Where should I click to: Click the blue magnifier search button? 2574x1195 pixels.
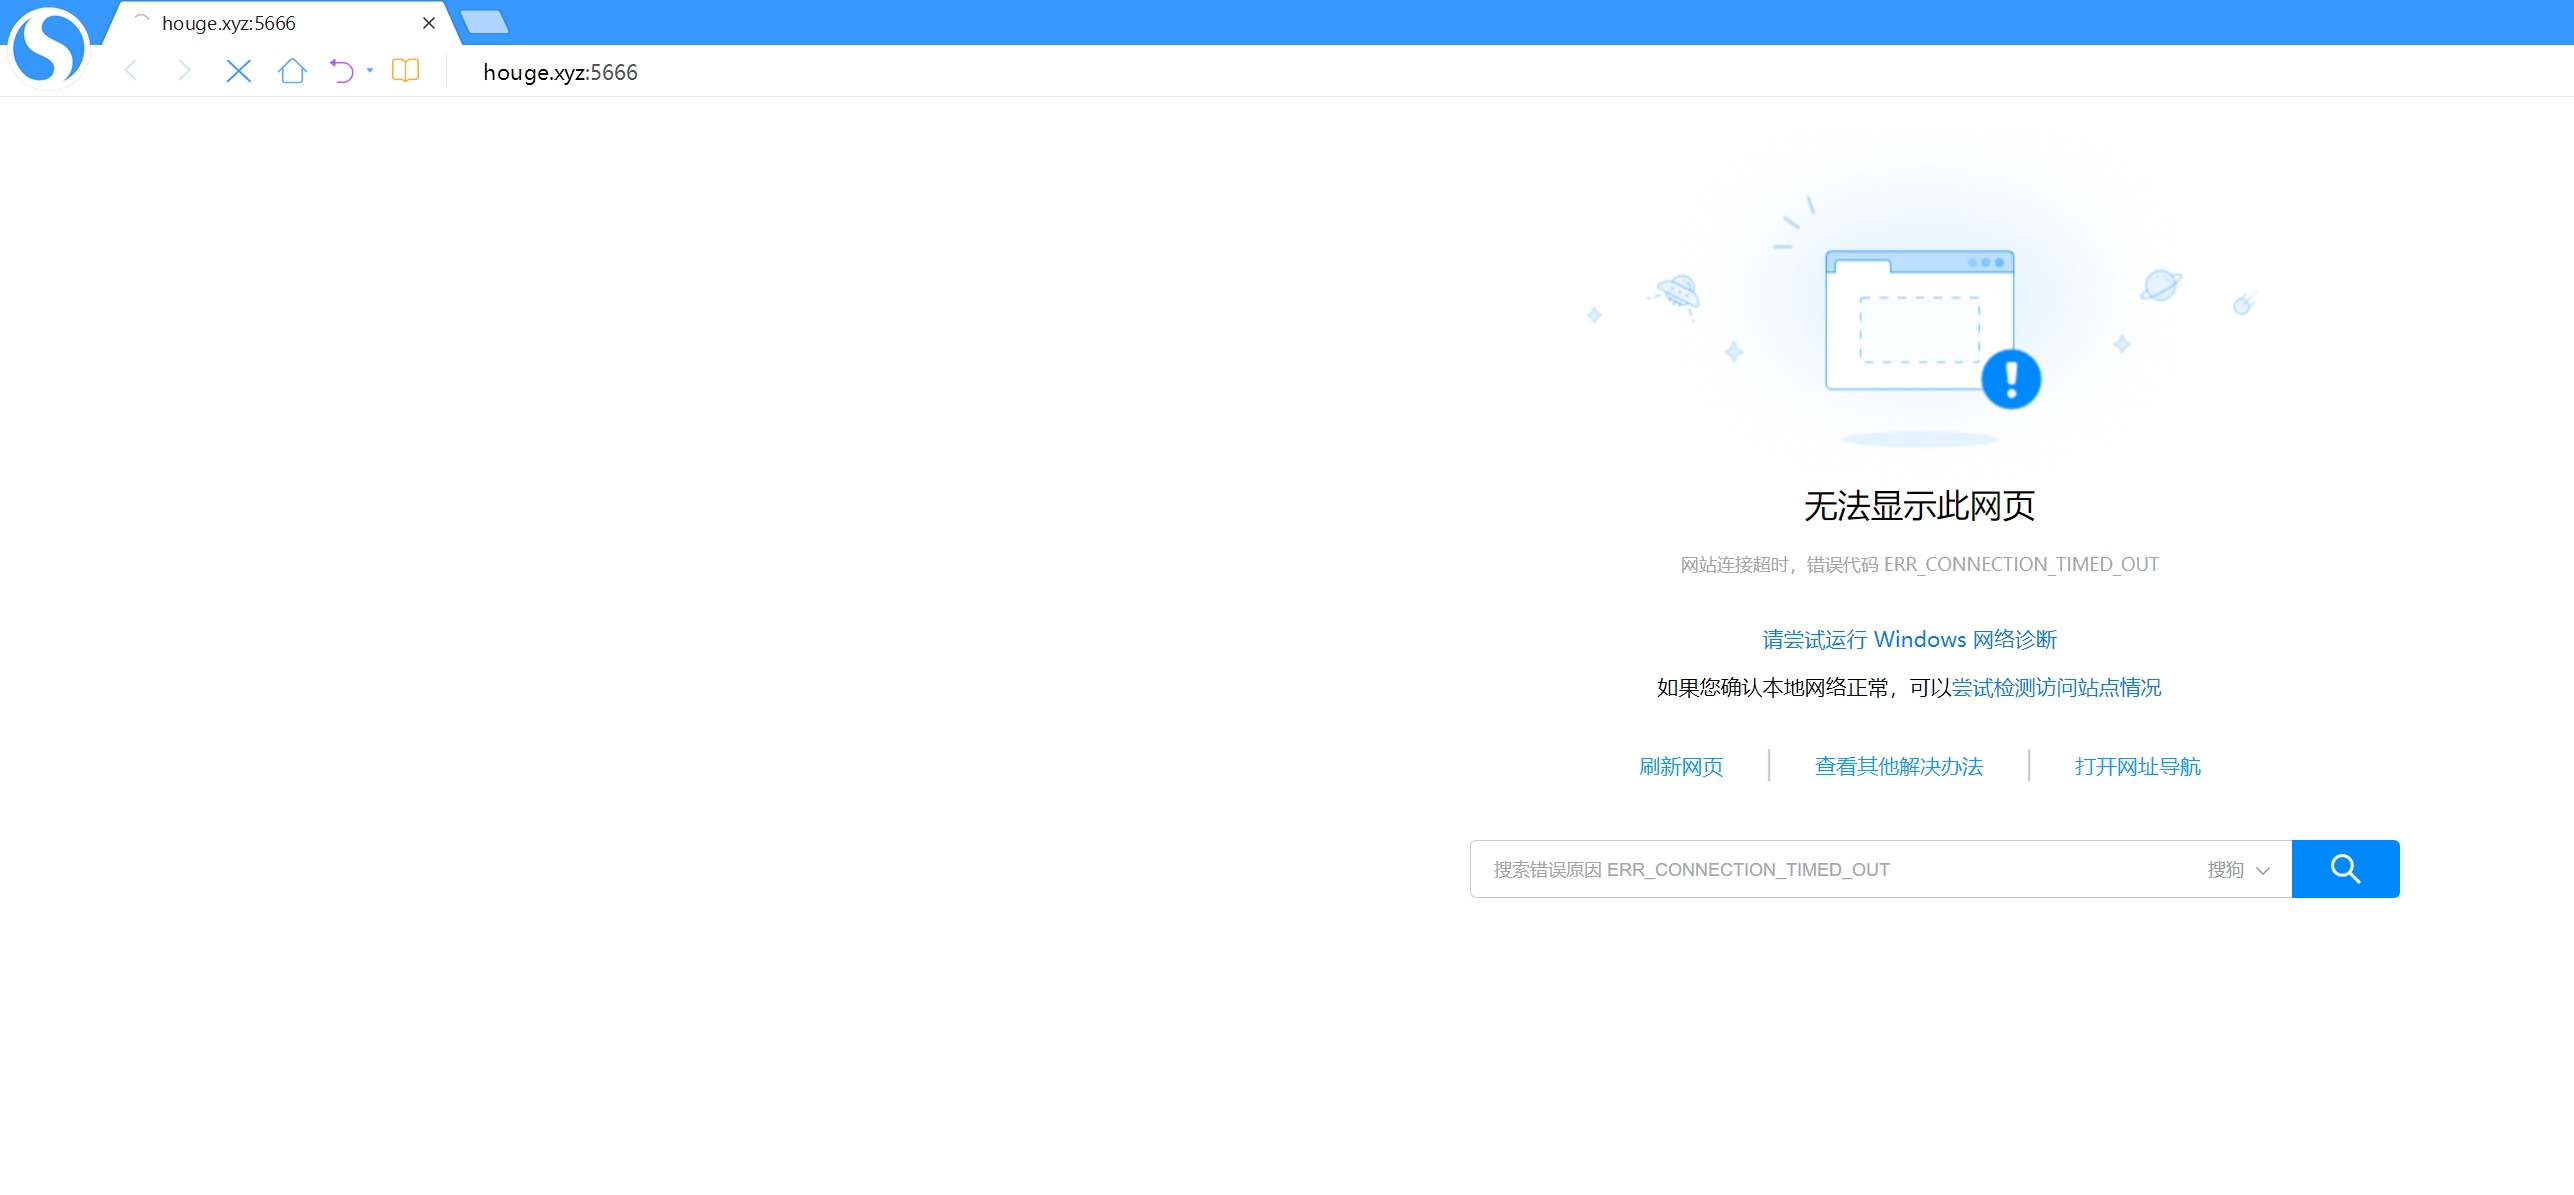point(2344,869)
